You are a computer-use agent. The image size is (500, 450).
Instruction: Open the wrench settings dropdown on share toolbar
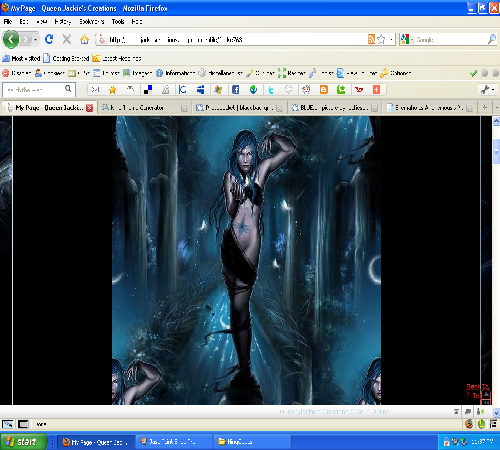point(487,89)
